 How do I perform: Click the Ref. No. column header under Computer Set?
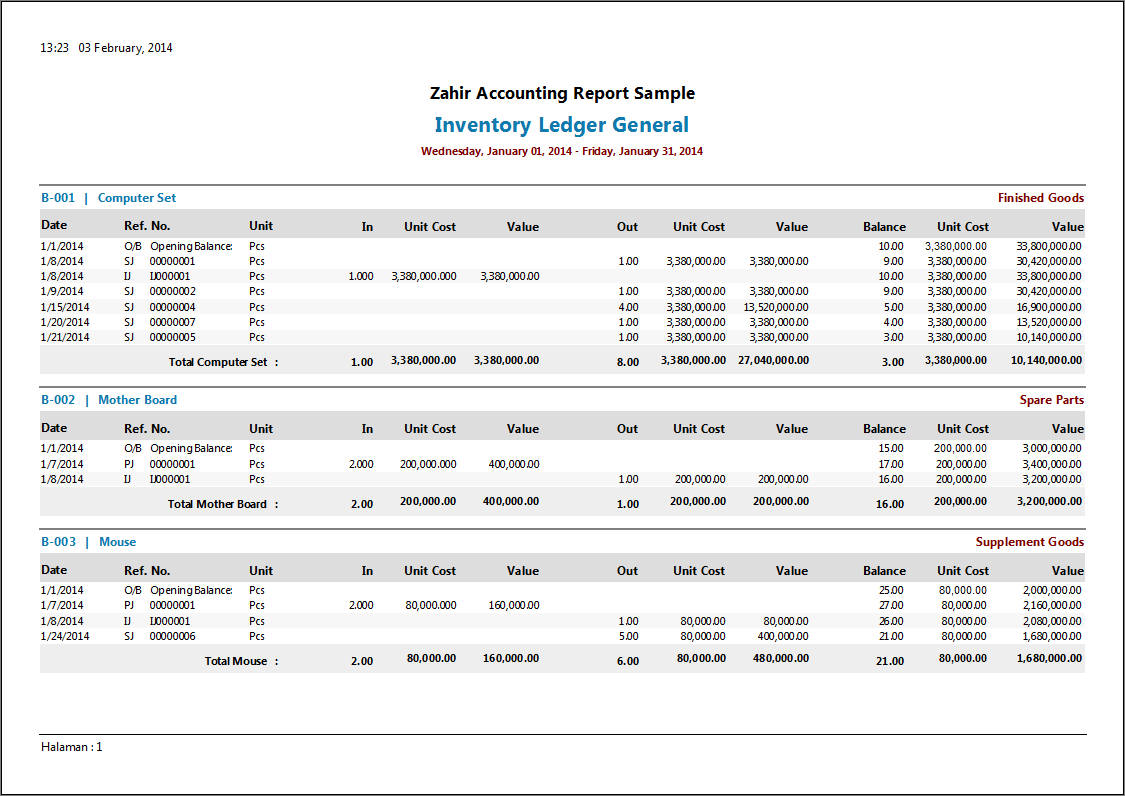147,225
